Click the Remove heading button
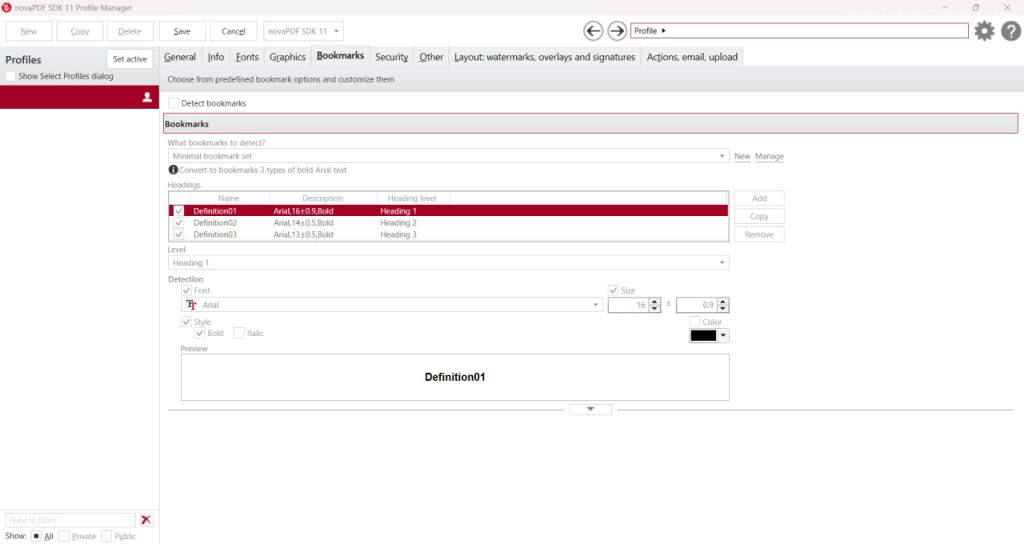Viewport: 1024px width, 544px height. (x=759, y=234)
